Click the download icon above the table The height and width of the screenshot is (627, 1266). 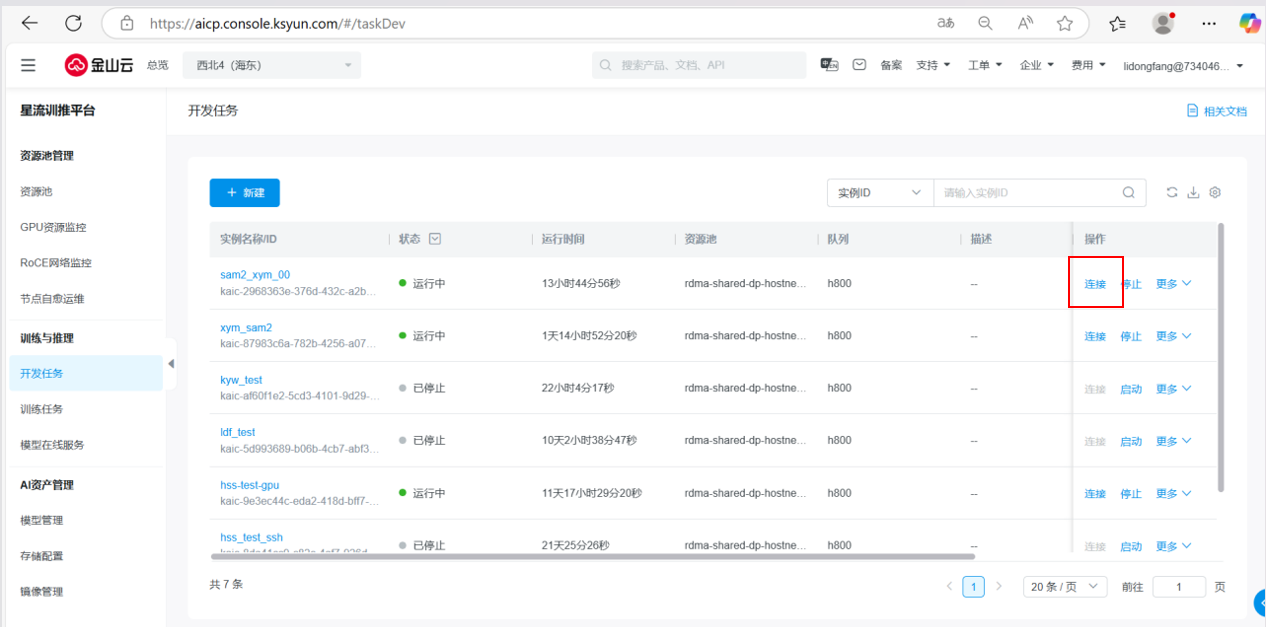tap(1193, 193)
